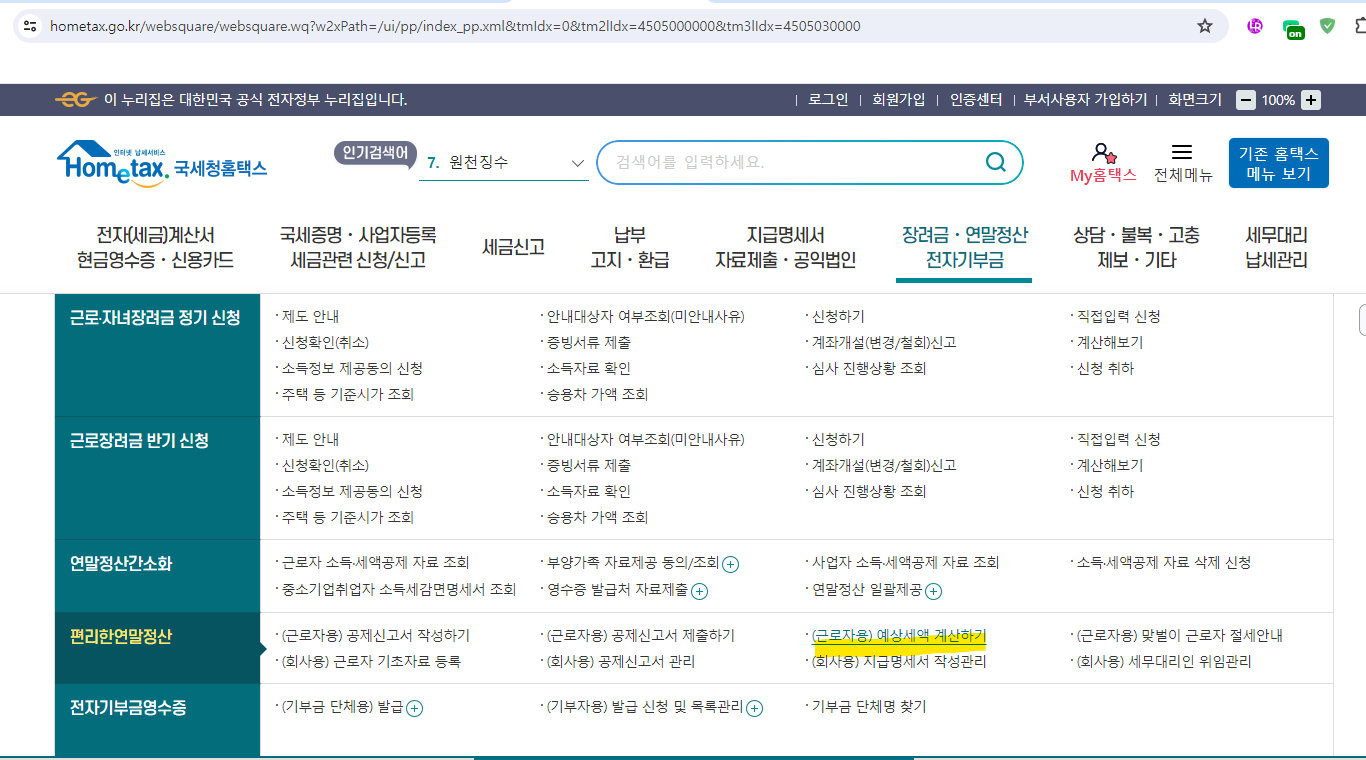The image size is (1366, 760).
Task: Click 직접입력 신청 under 근로·자녀장려금 정기 신청
Action: coord(1118,317)
